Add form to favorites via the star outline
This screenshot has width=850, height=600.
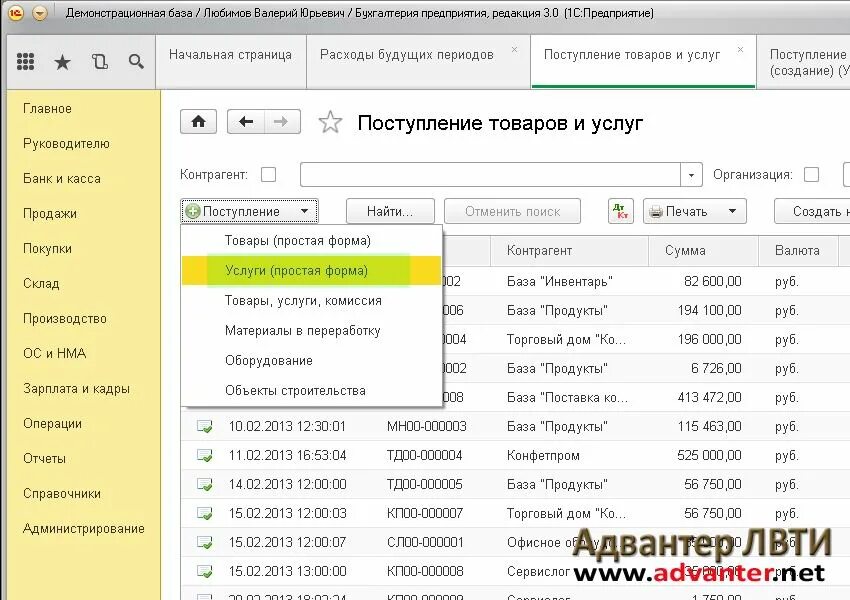(x=328, y=122)
